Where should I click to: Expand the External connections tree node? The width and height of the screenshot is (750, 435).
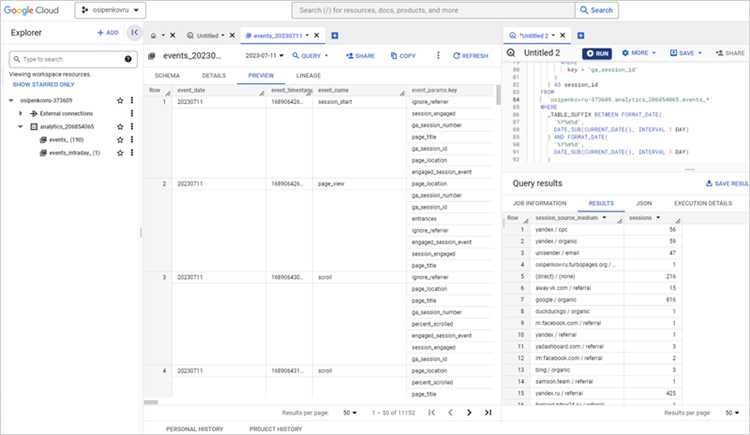point(20,114)
